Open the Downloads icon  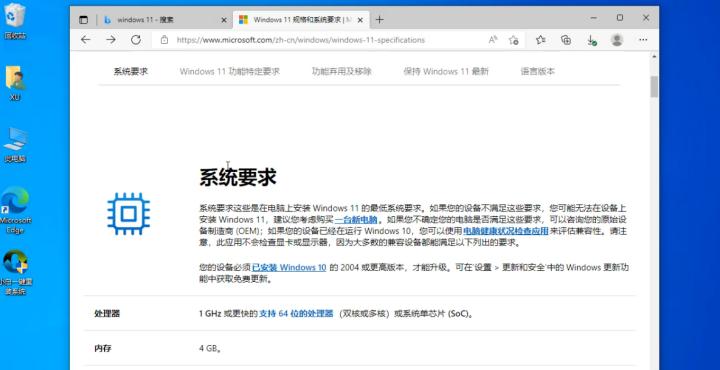click(x=591, y=40)
